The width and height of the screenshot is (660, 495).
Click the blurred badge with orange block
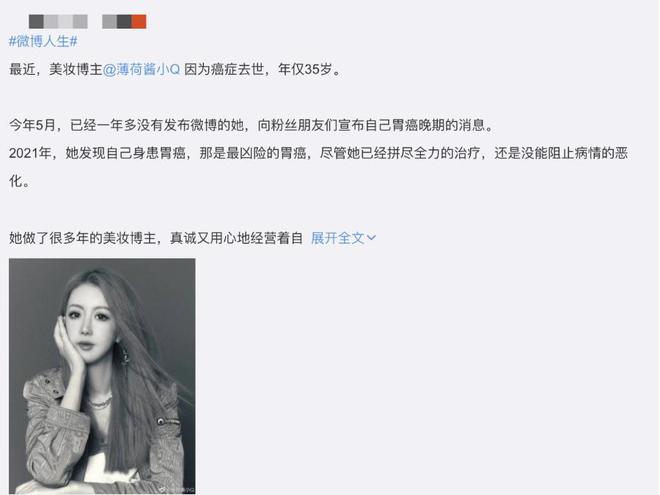pyautogui.click(x=124, y=21)
